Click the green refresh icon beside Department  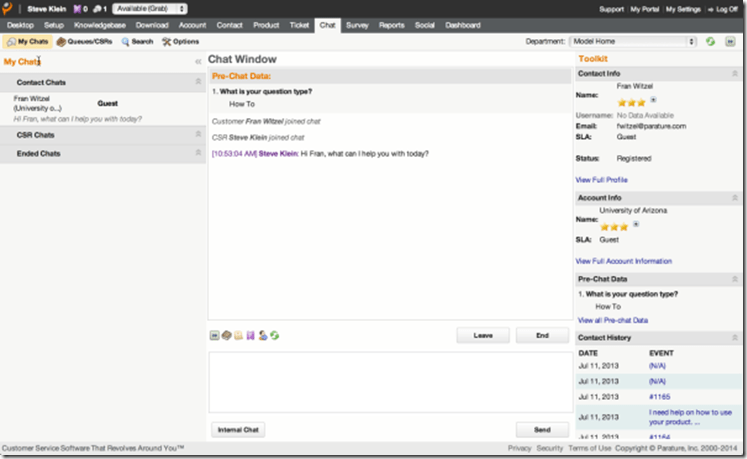709,42
